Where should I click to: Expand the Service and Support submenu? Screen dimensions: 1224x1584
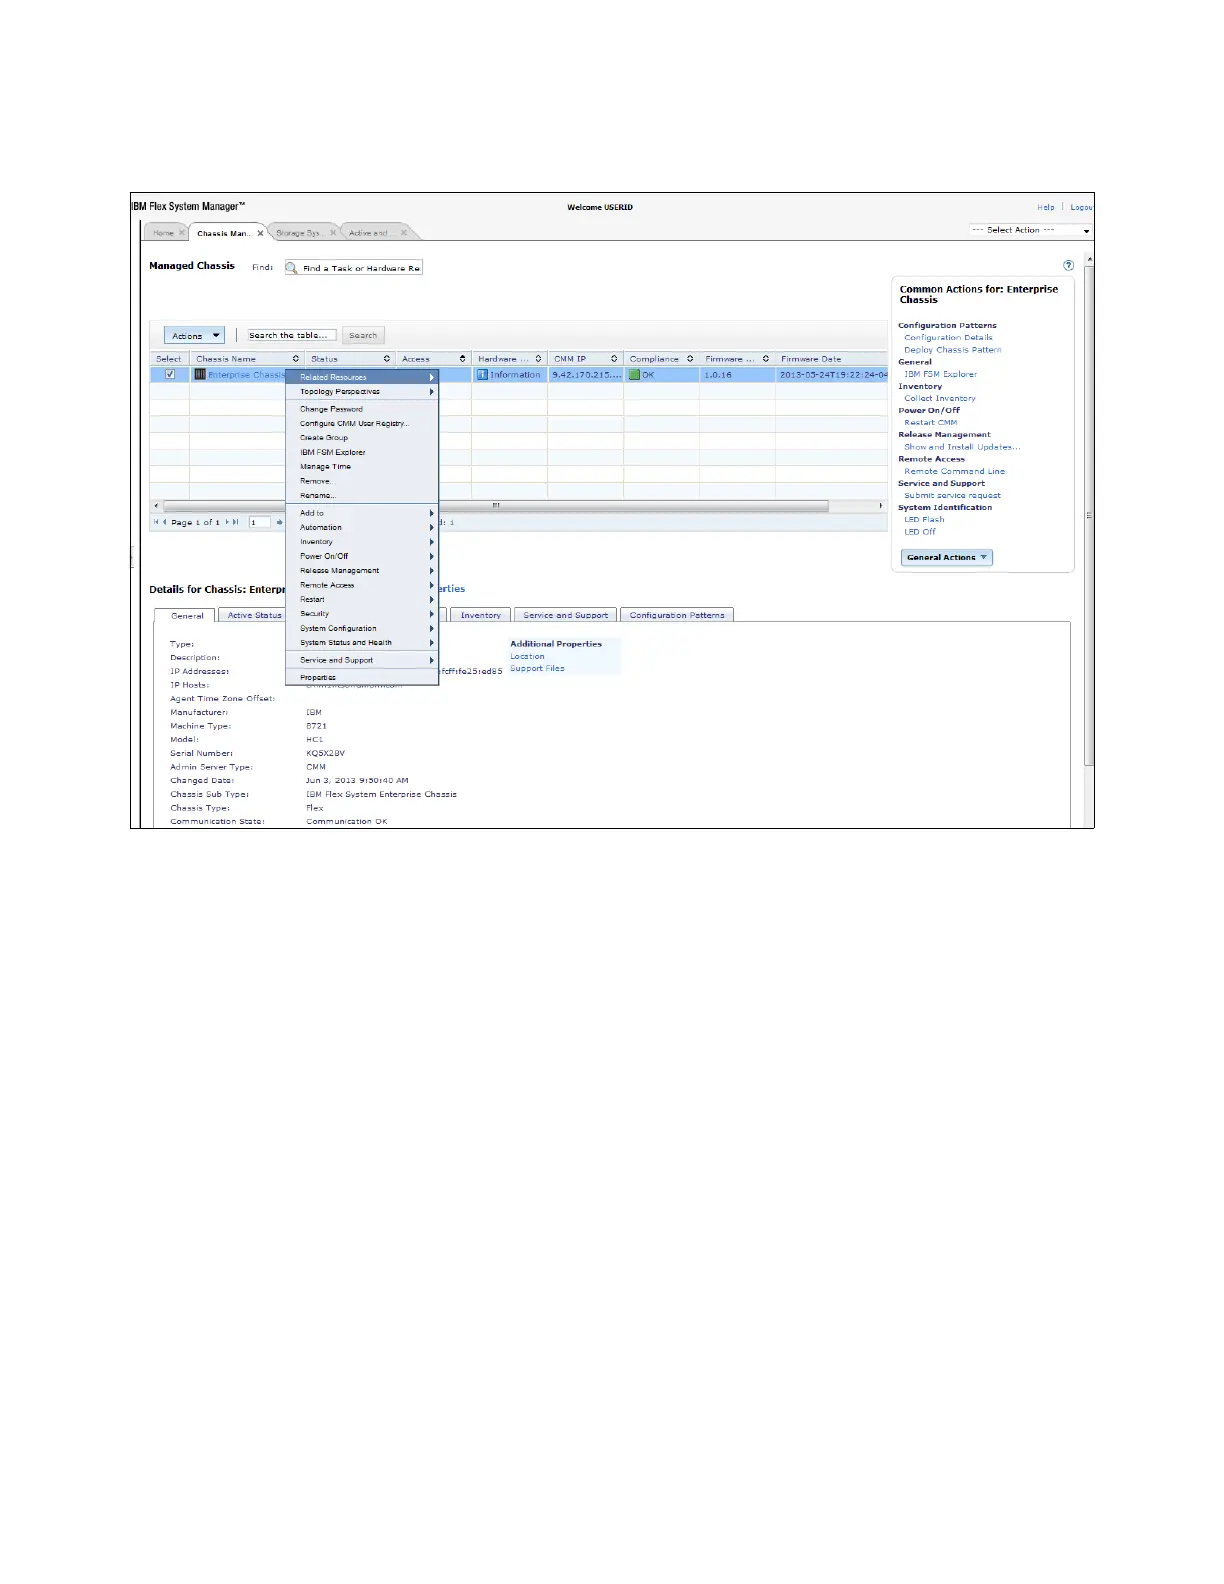(x=362, y=660)
